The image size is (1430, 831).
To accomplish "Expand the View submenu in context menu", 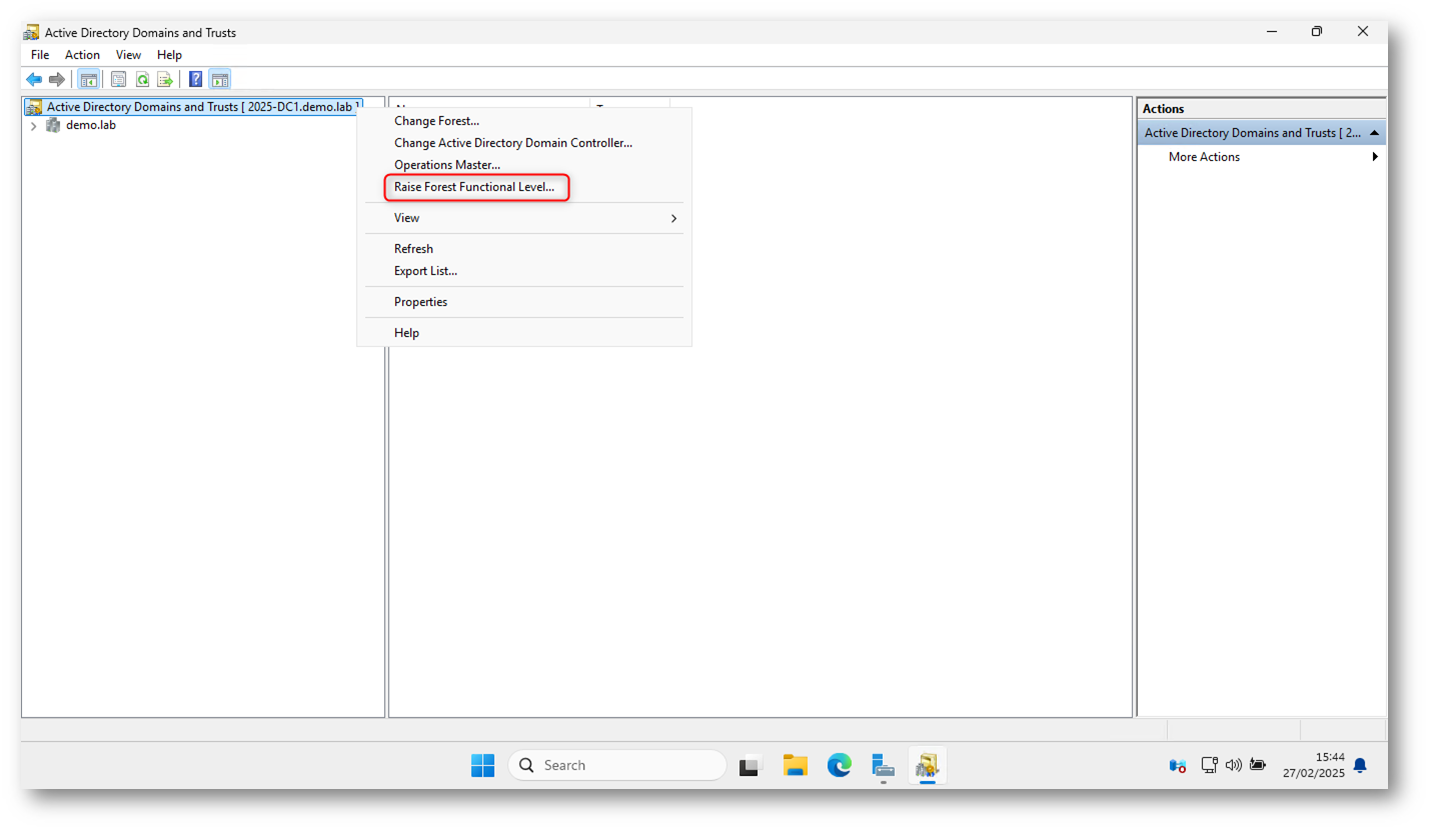I will pos(674,218).
